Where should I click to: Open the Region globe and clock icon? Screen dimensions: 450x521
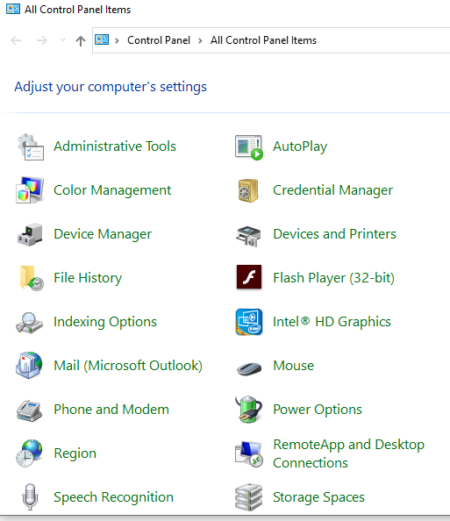pyautogui.click(x=29, y=453)
